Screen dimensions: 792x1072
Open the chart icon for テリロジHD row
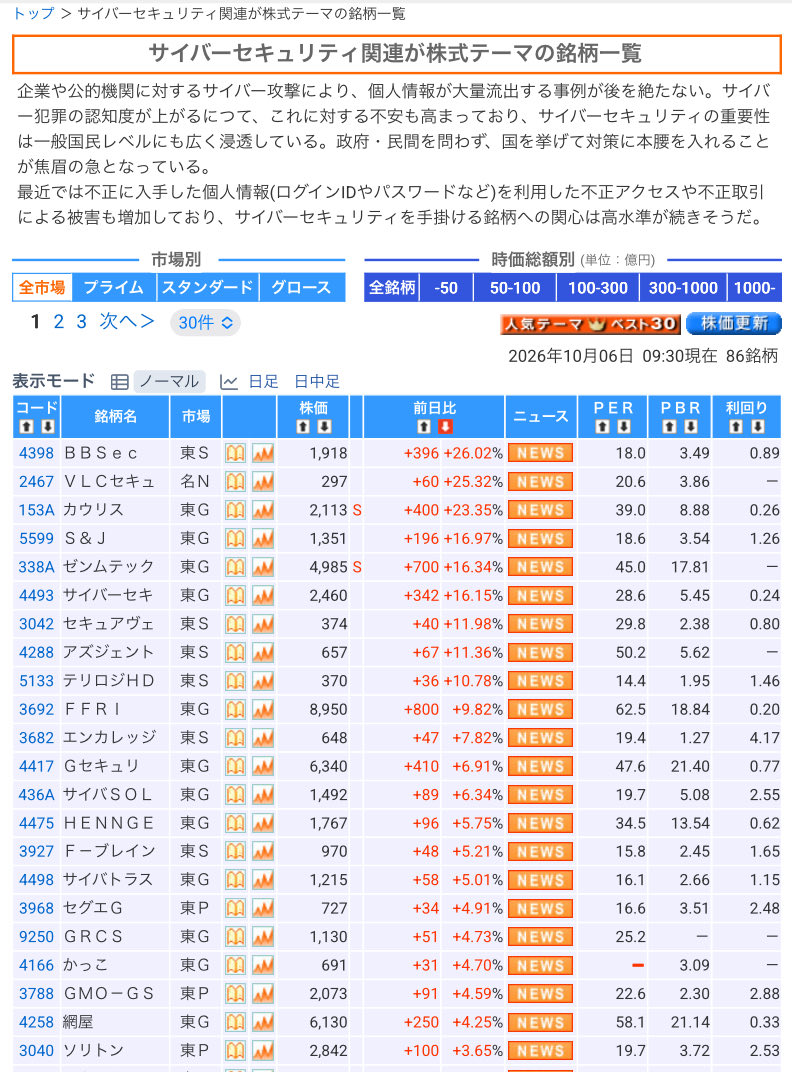(x=263, y=681)
